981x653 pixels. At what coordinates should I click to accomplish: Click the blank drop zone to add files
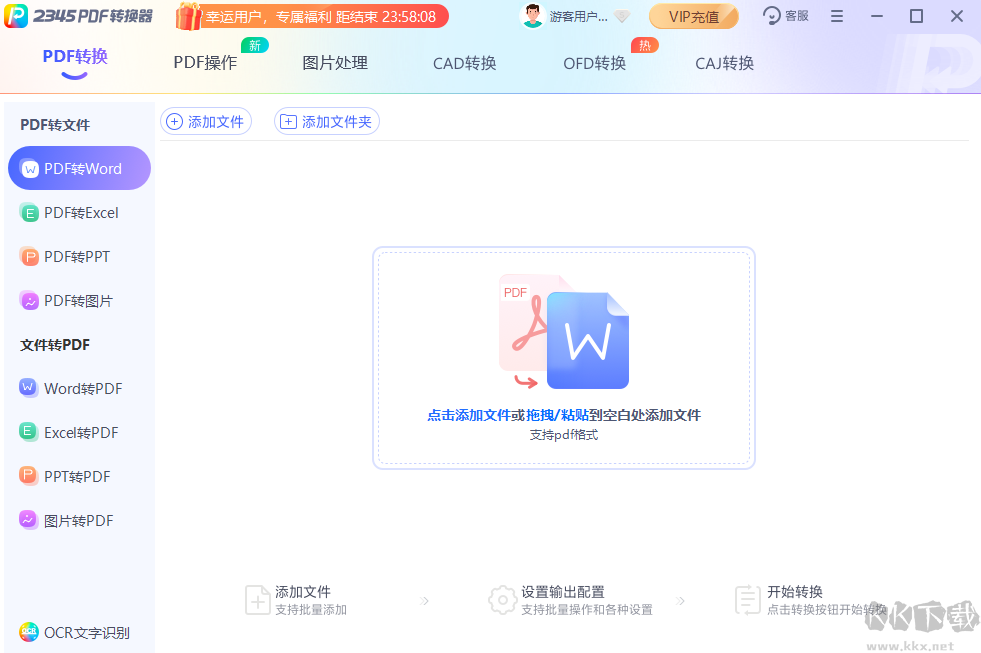pyautogui.click(x=564, y=357)
